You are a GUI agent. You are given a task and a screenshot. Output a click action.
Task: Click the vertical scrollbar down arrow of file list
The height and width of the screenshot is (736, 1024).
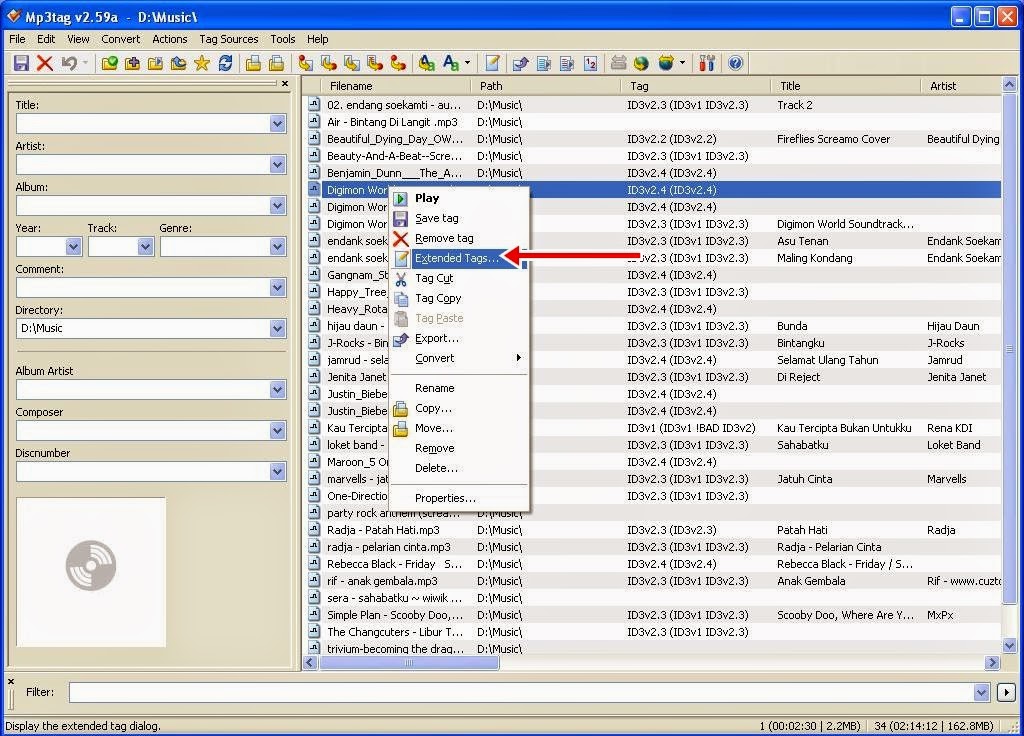pyautogui.click(x=1009, y=646)
